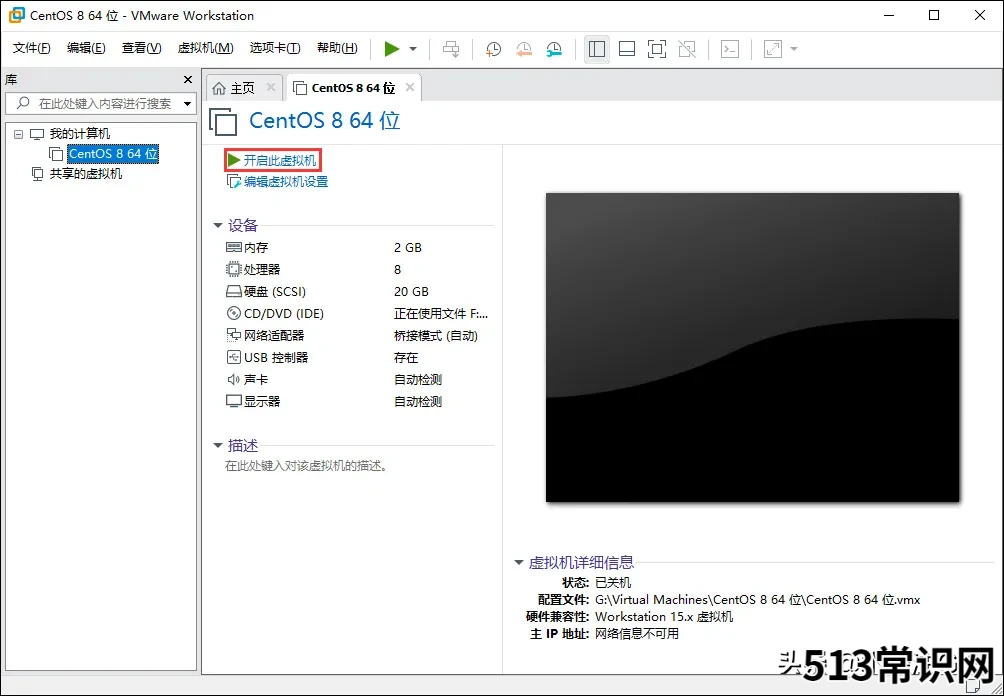The width and height of the screenshot is (1004, 696).
Task: Close the CentOS 8 64 位 tab
Action: (410, 88)
